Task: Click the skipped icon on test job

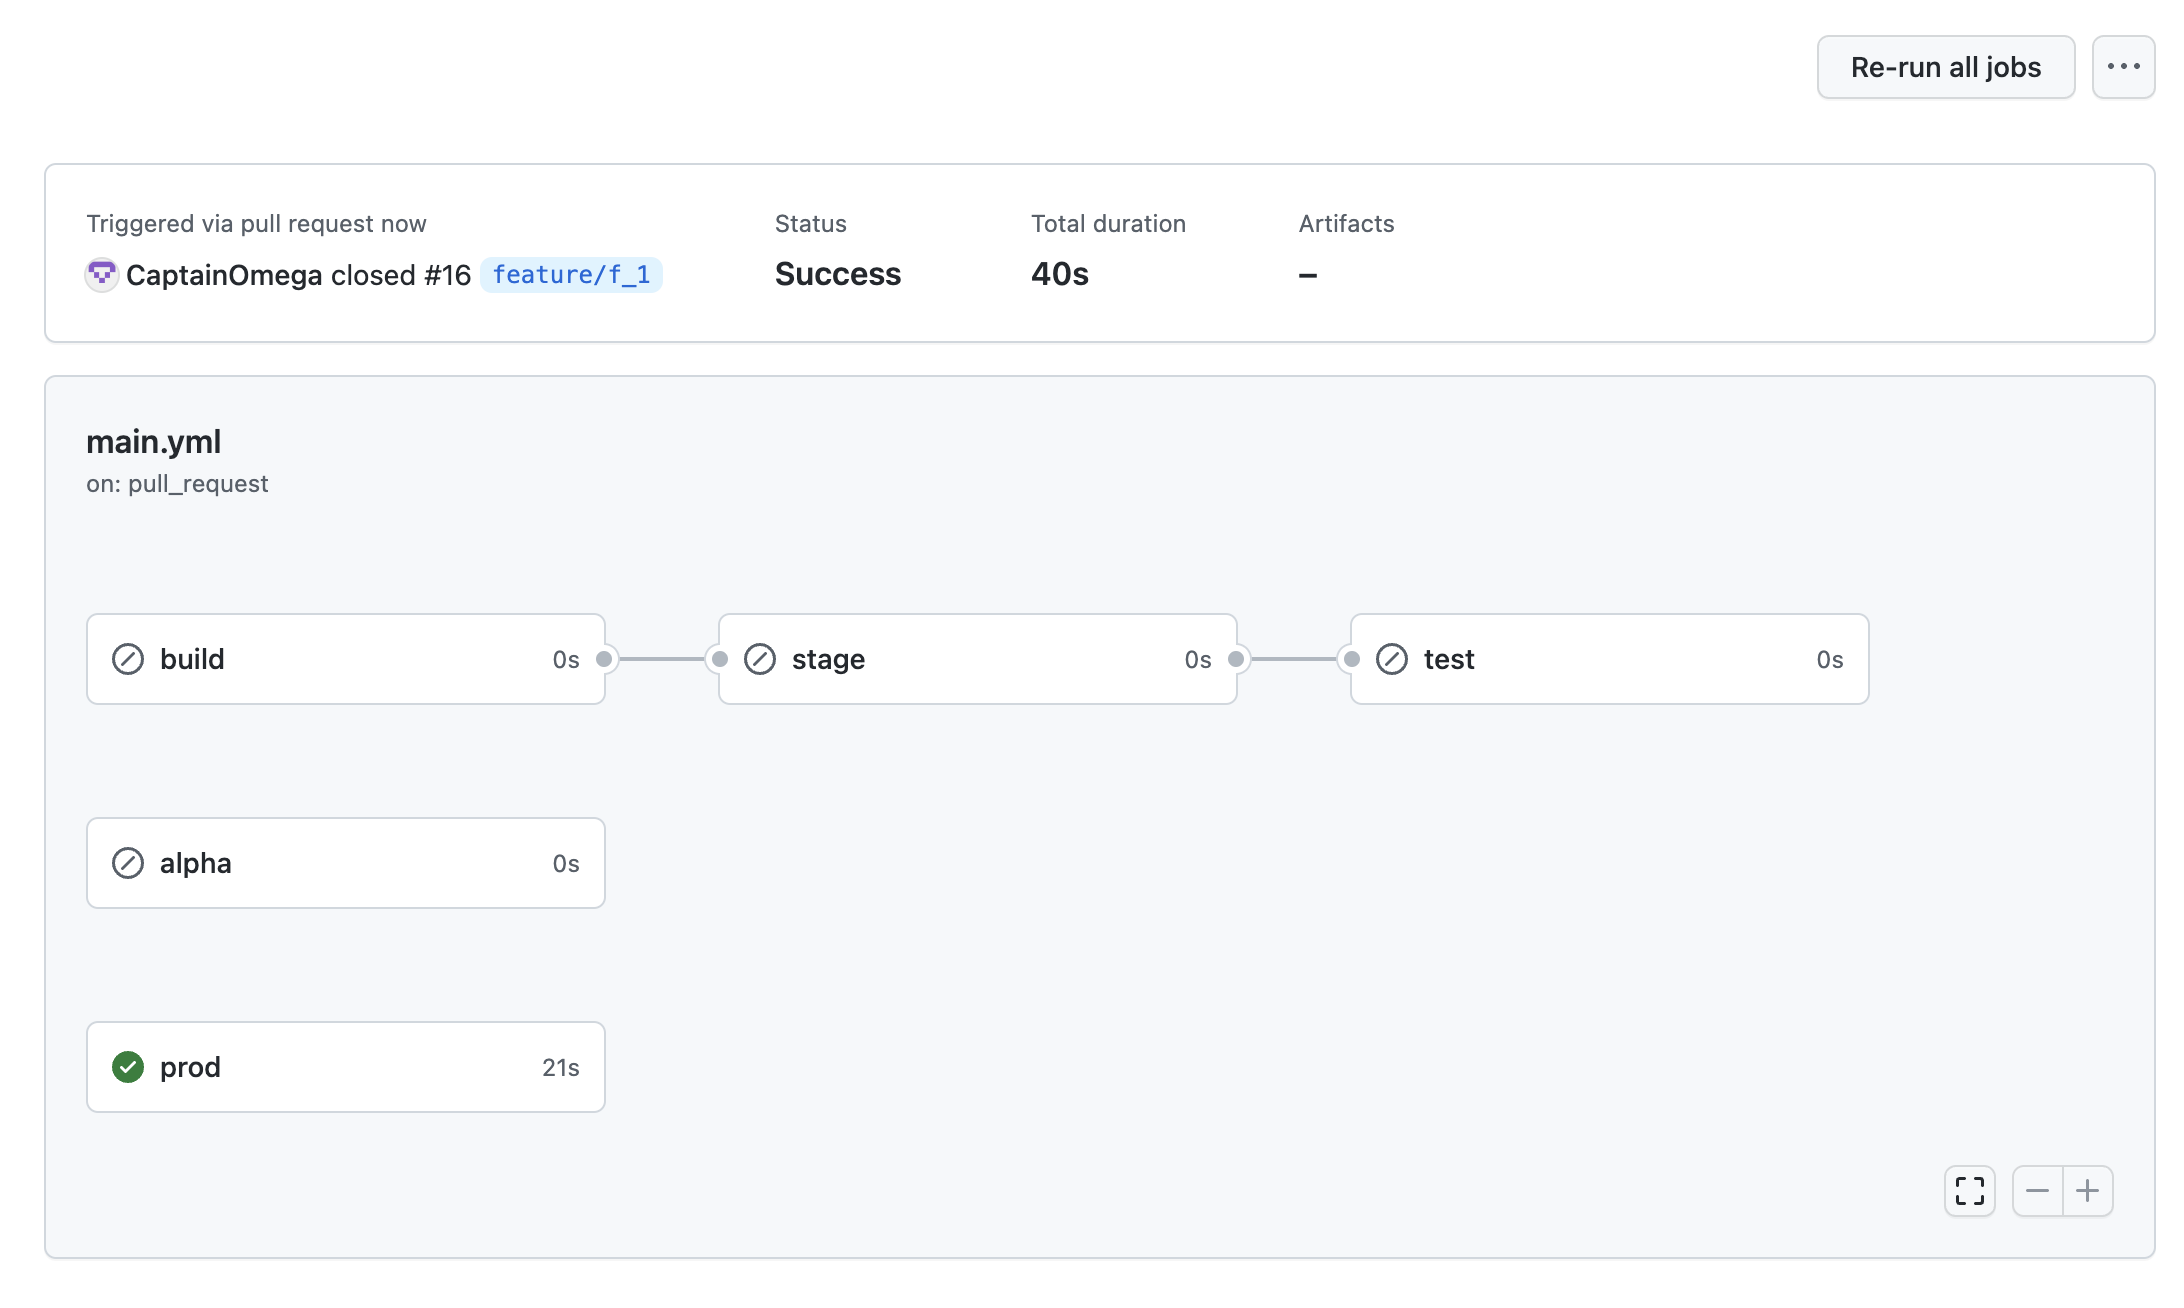Action: pos(1392,659)
